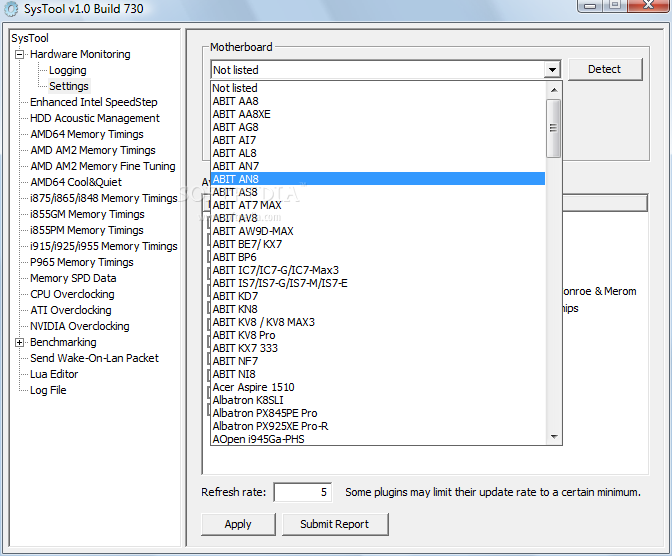This screenshot has height=556, width=672.
Task: Click the SysTool gear icon in title bar
Action: (11, 9)
